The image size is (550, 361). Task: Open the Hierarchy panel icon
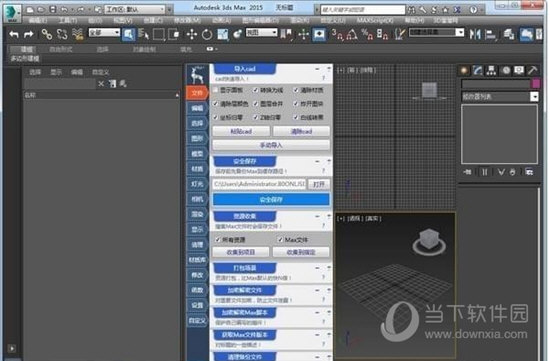(491, 71)
